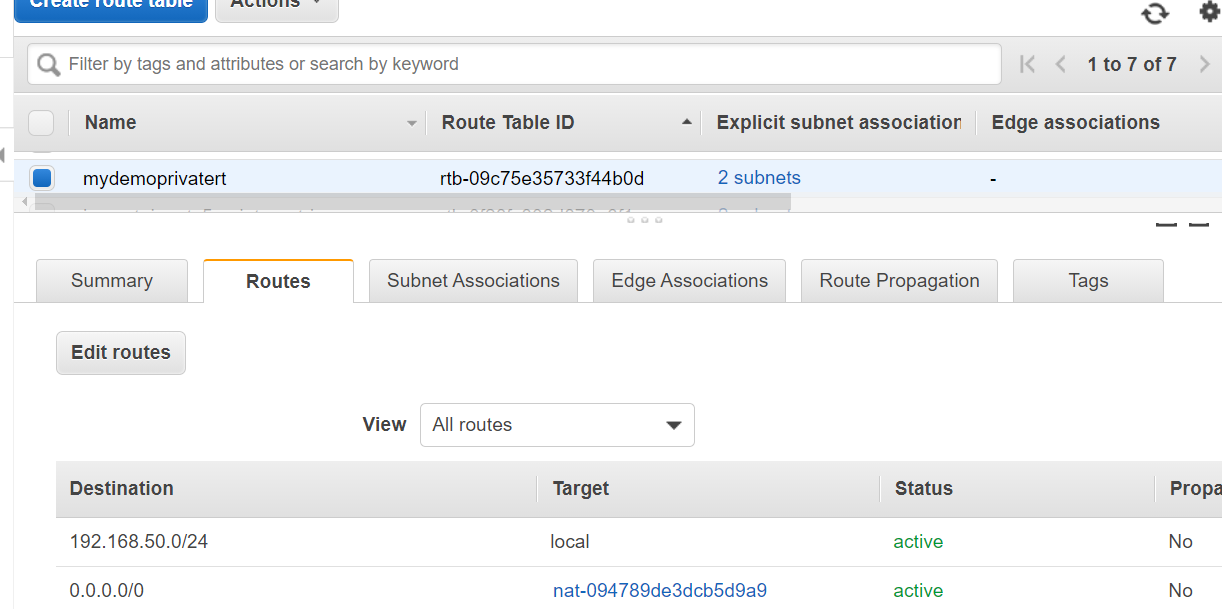Uncheck the mydemoprivatert row checkbox
The width and height of the screenshot is (1222, 609).
coord(42,178)
